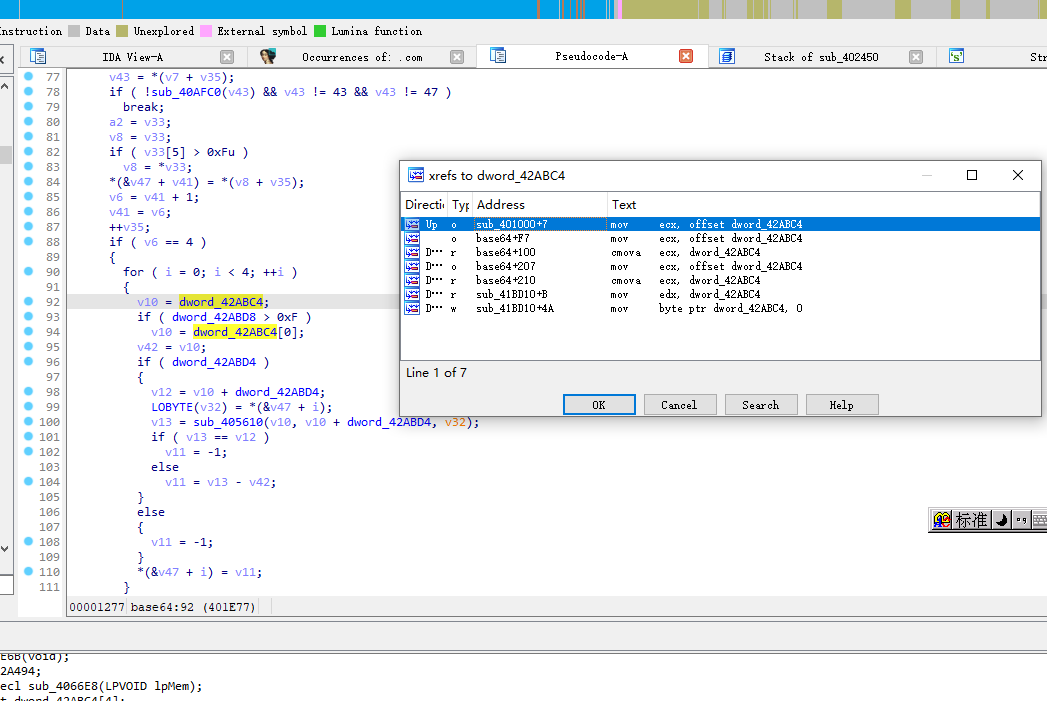Toggle the IME punctuation mode button
Image resolution: width=1047 pixels, height=701 pixels.
coord(1020,520)
